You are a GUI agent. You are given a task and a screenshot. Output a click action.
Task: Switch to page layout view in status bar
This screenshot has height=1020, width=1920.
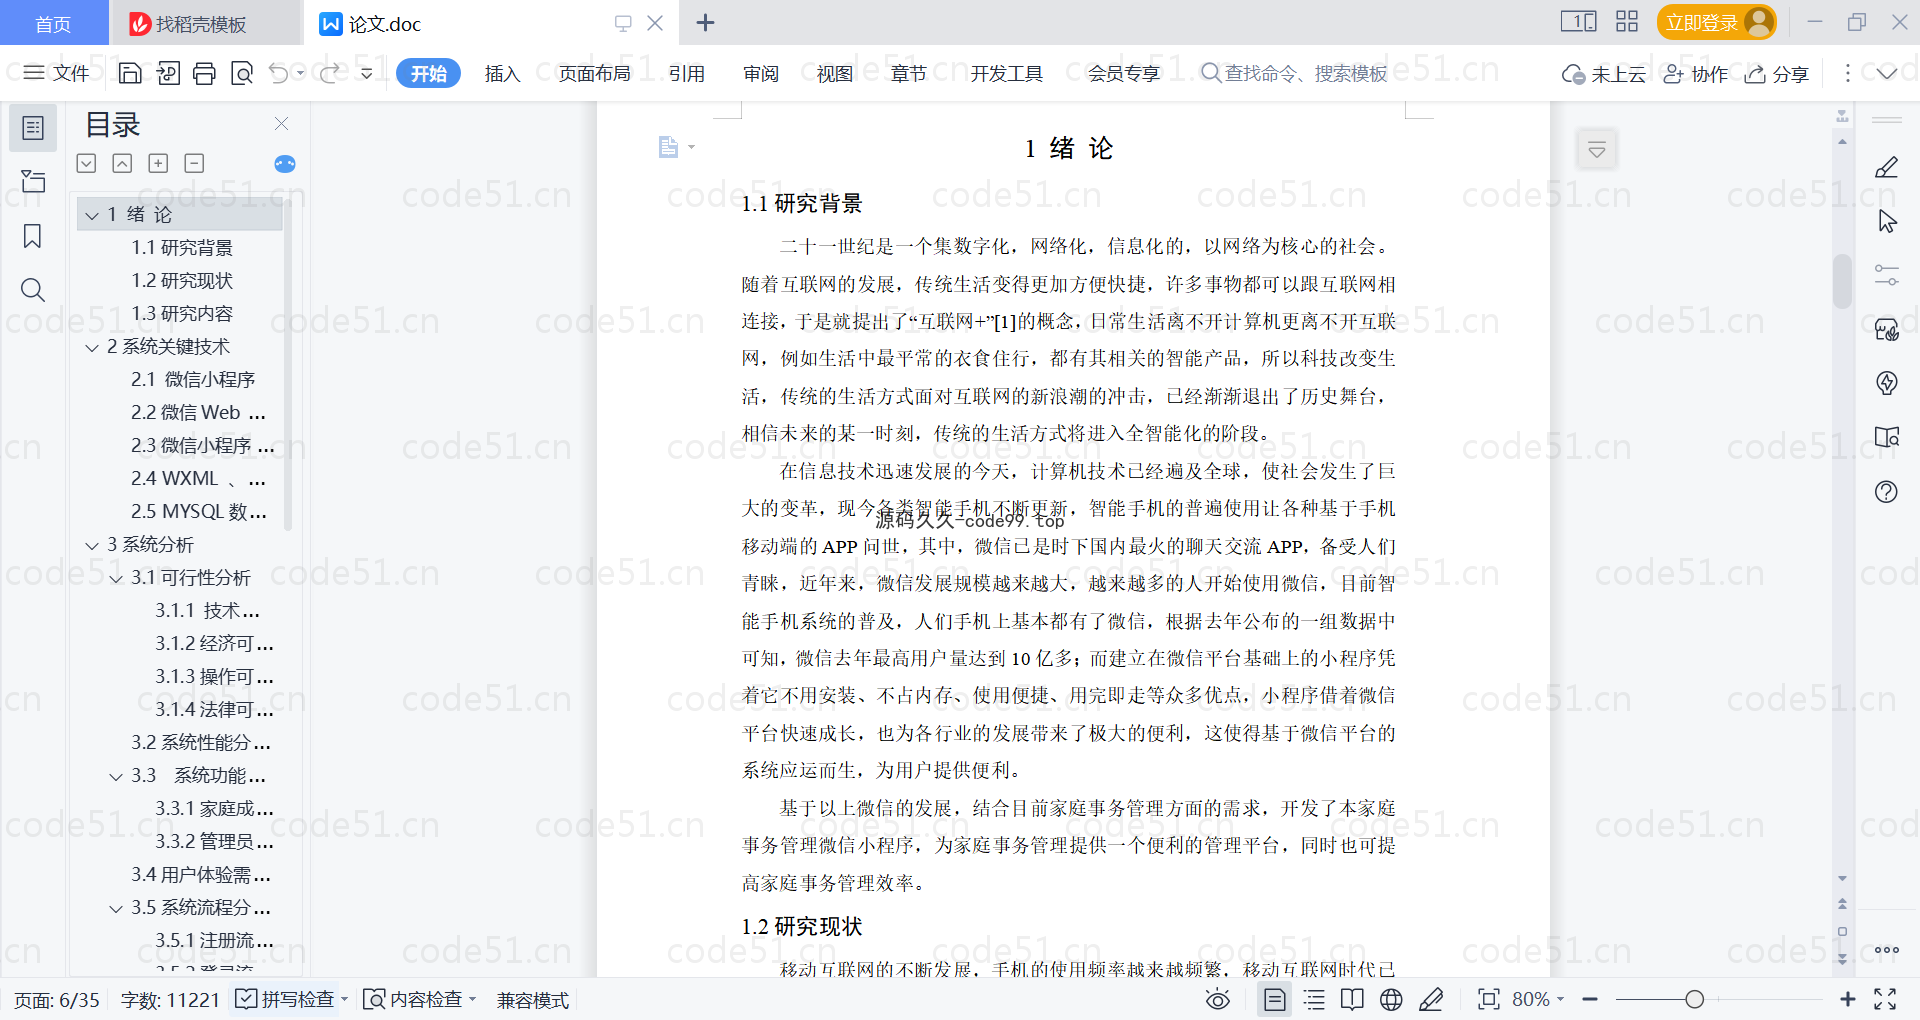(x=1274, y=999)
